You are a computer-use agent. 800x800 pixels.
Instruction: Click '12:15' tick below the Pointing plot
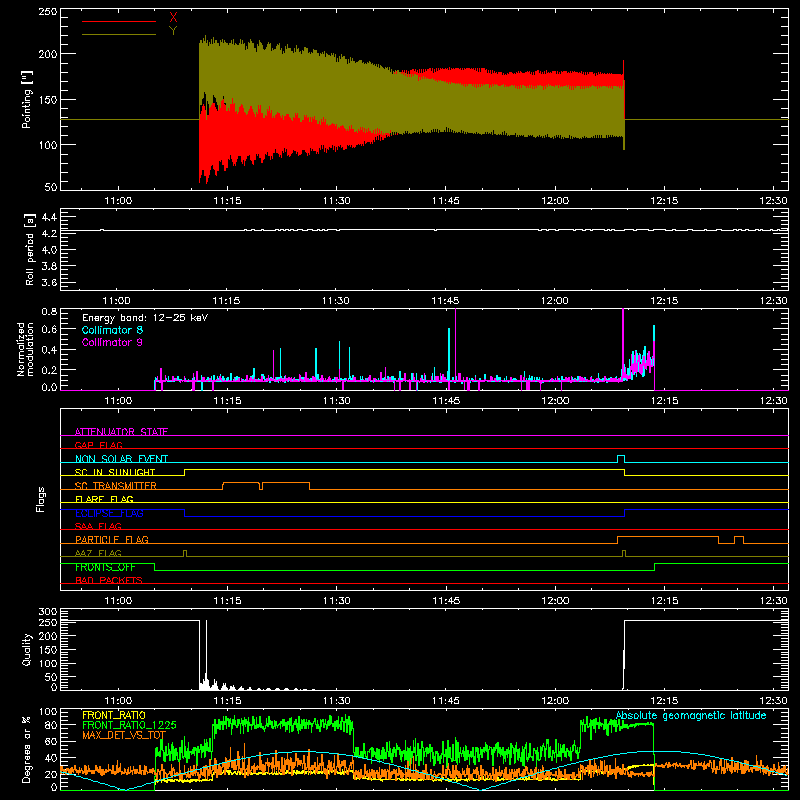(x=664, y=201)
